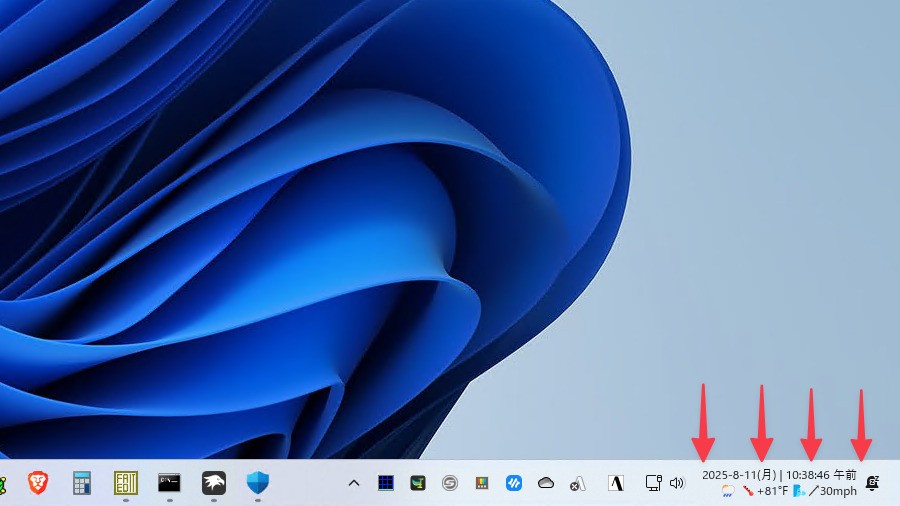Click the OneDrive cloud tray icon
Screen dimensions: 900x506
pyautogui.click(x=546, y=483)
